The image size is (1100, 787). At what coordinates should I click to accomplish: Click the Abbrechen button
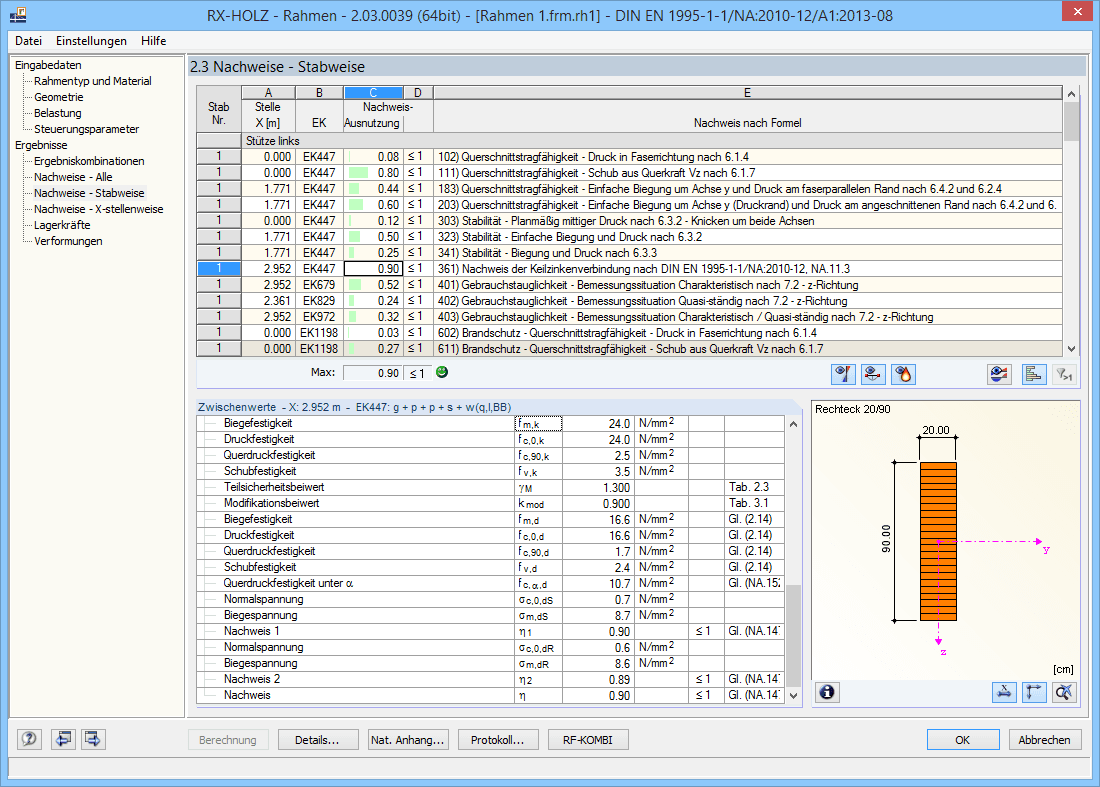(1045, 740)
